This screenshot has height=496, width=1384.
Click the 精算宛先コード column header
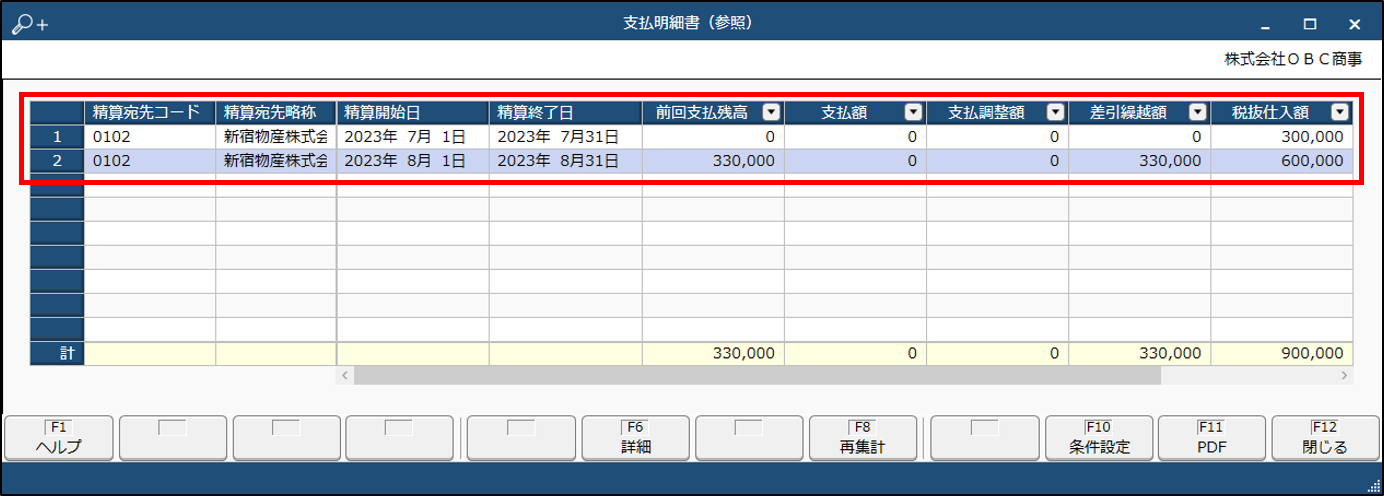150,112
